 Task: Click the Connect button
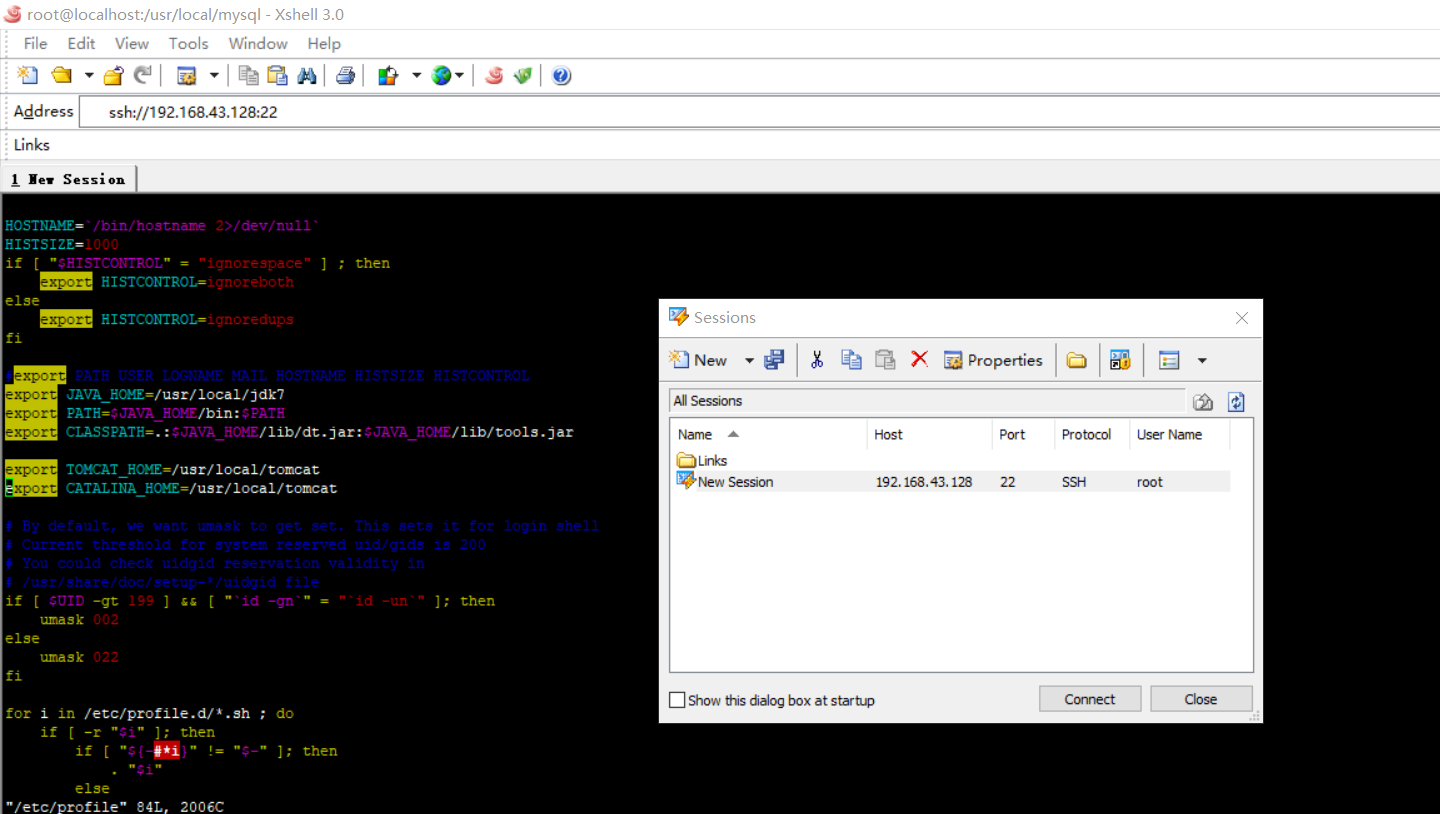(x=1090, y=699)
